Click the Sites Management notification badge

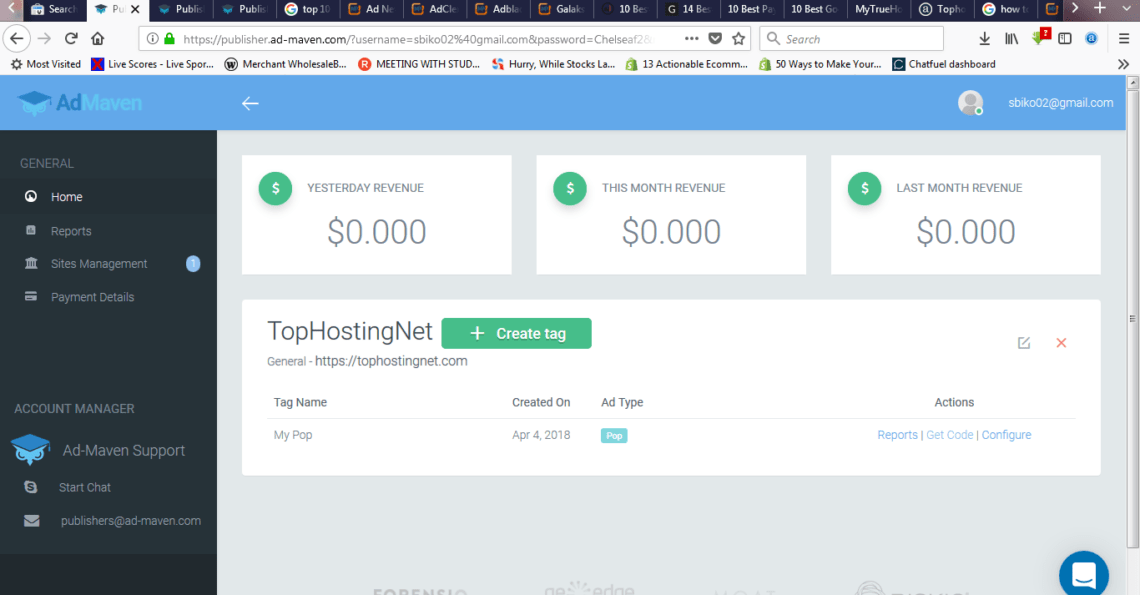pyautogui.click(x=193, y=263)
